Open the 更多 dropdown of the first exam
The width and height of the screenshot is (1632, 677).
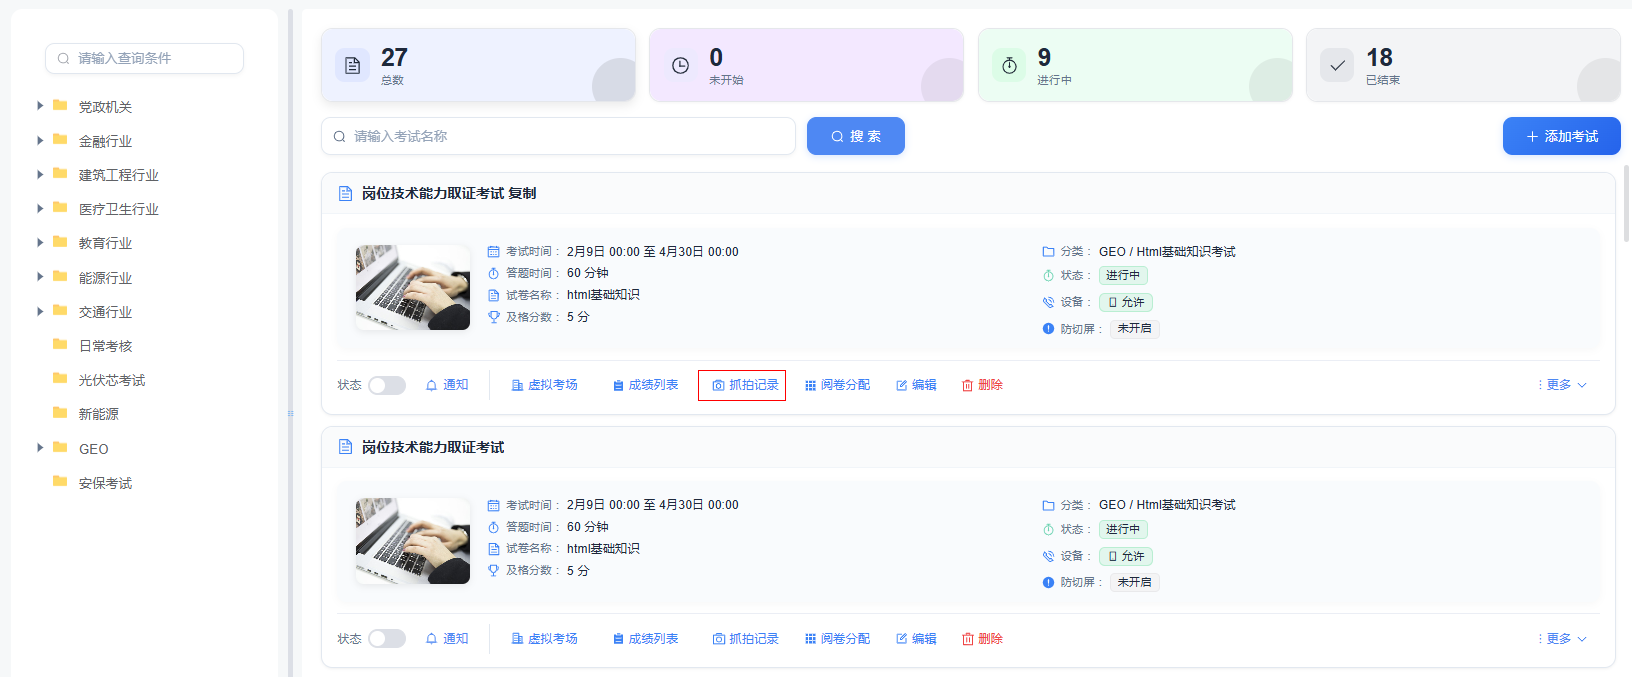[1563, 385]
